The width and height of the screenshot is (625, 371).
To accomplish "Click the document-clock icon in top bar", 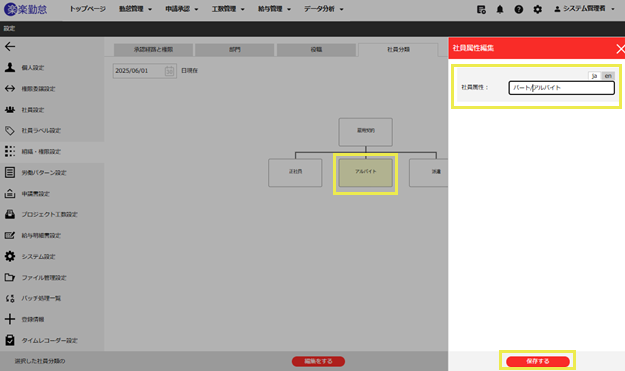I will click(x=481, y=9).
